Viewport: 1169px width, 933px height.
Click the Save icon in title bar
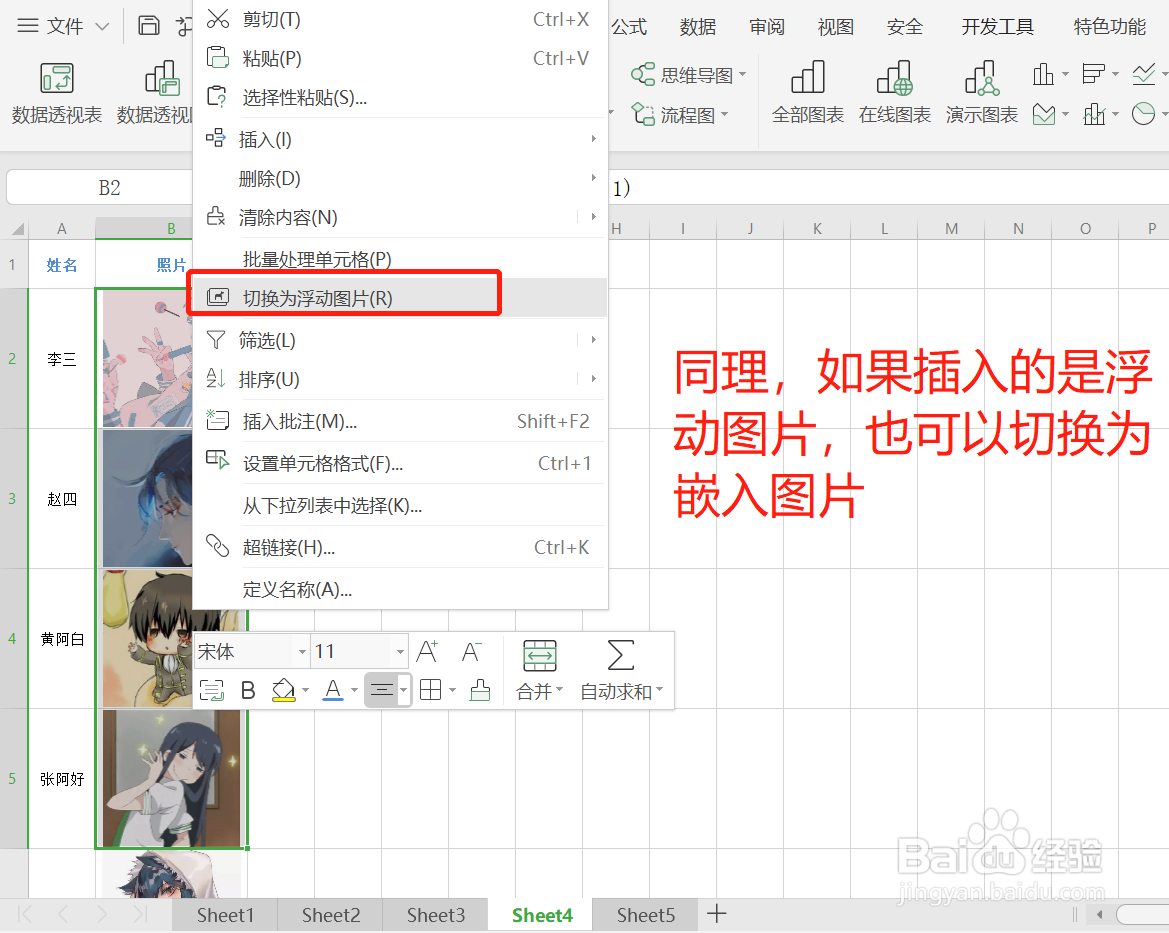tap(149, 25)
